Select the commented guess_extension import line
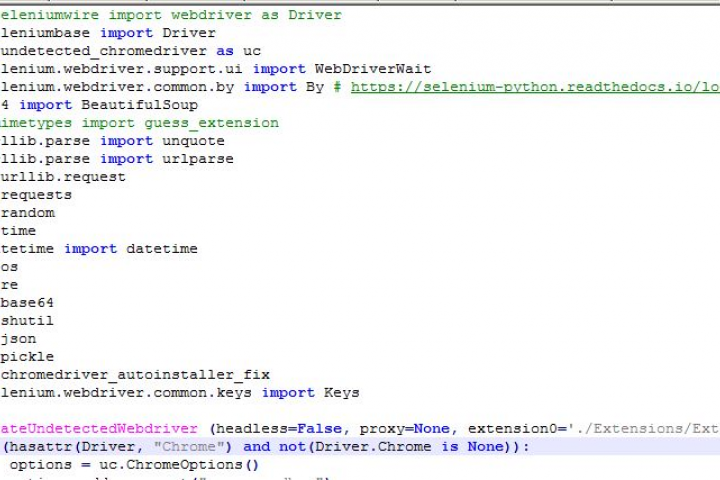The height and width of the screenshot is (480, 720). point(140,123)
